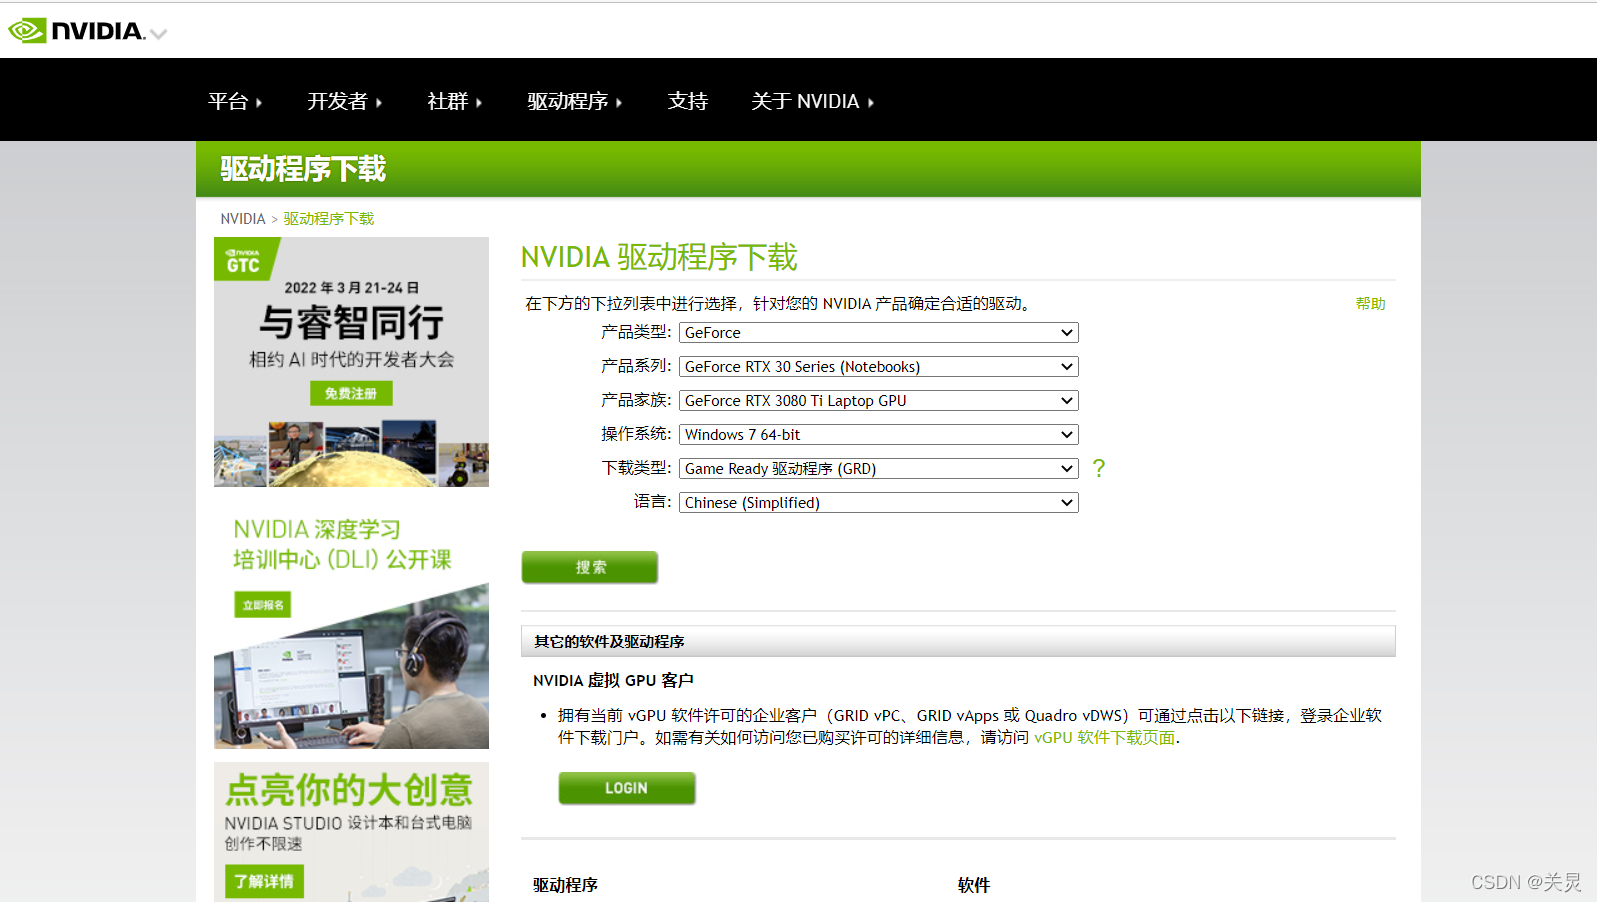Open the 平台 menu
This screenshot has height=902, width=1597.
point(235,101)
